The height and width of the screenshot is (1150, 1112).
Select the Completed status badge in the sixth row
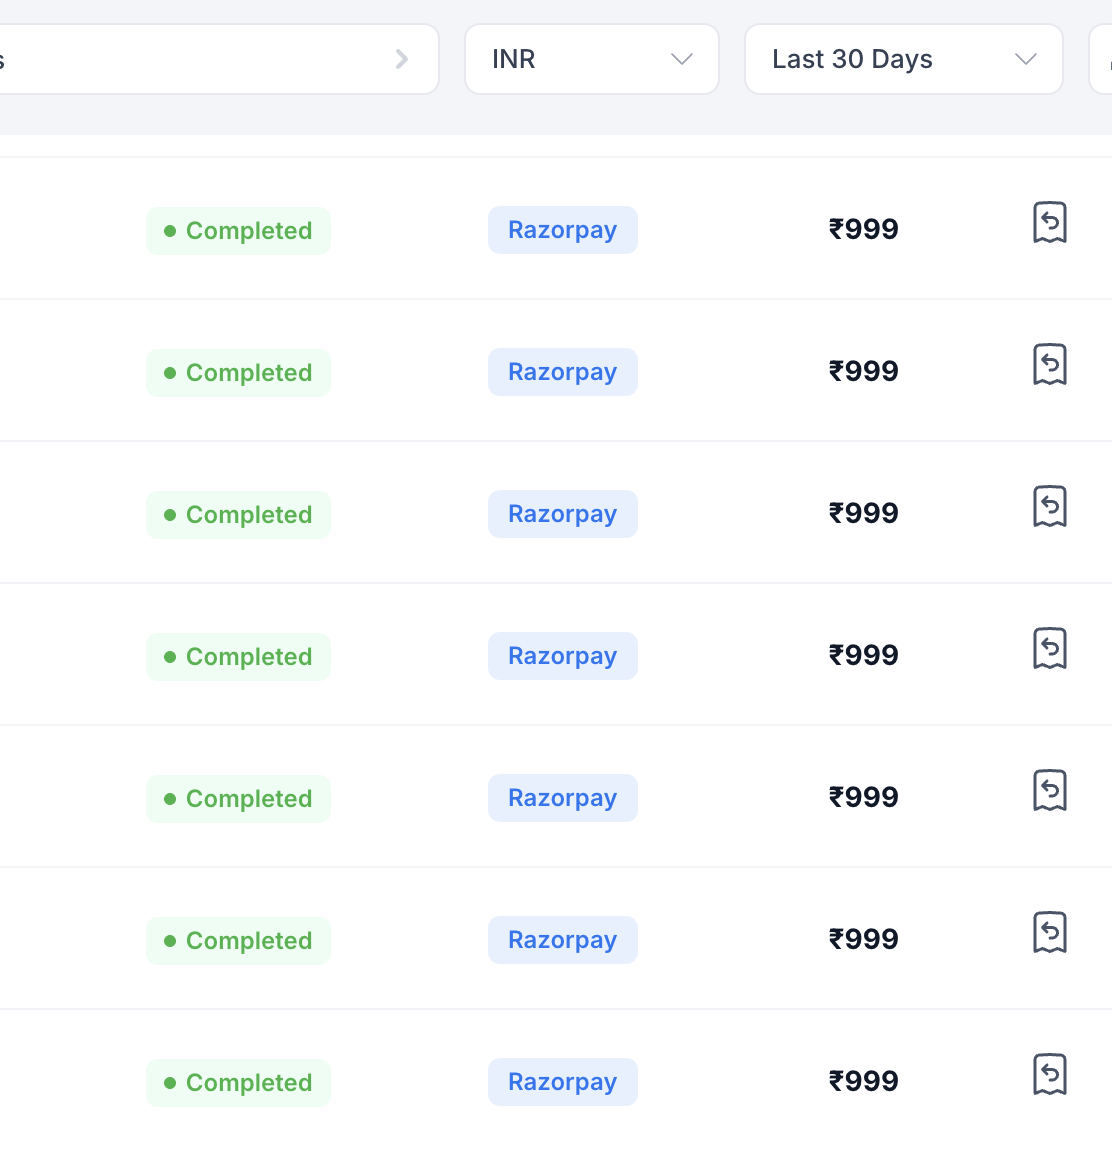point(238,941)
